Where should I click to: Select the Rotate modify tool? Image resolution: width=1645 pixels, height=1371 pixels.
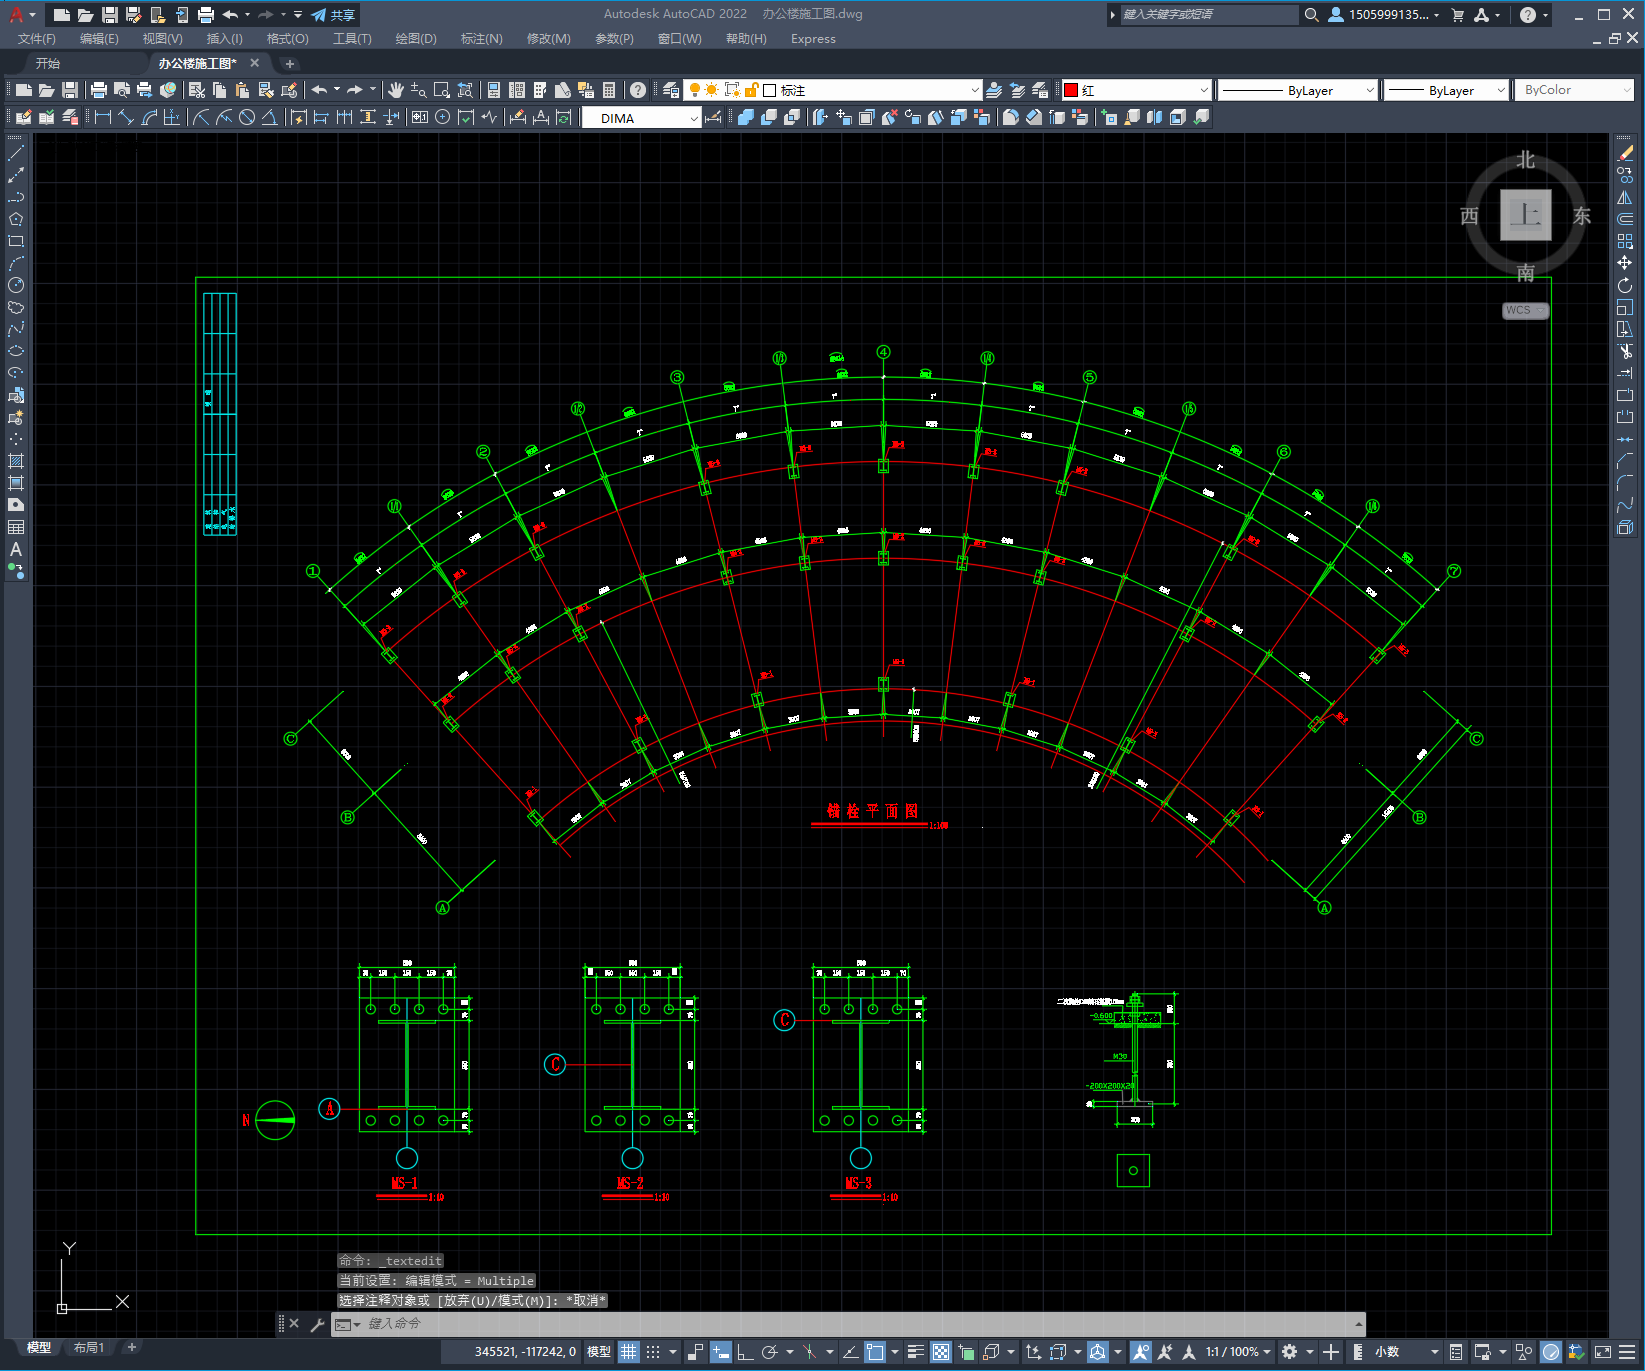tap(1625, 285)
